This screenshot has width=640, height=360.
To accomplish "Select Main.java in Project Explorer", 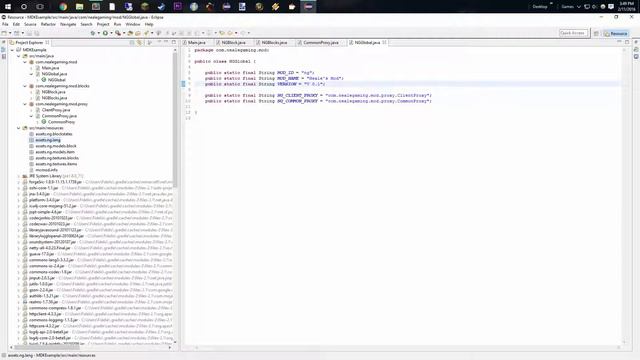I will [50, 68].
